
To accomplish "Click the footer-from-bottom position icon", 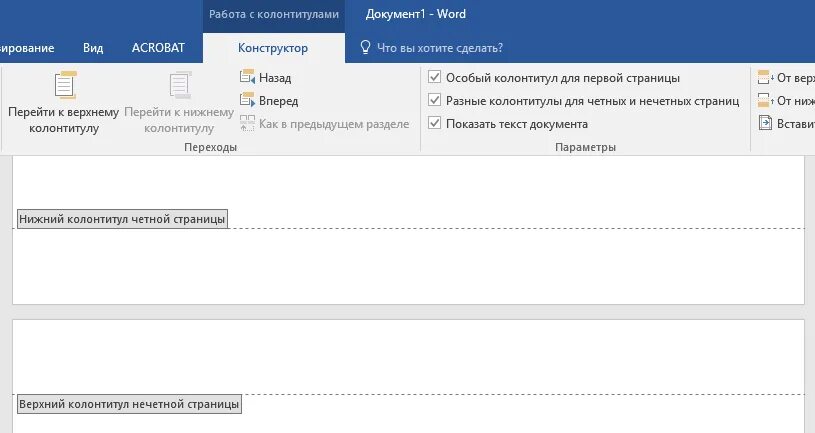I will coord(765,100).
